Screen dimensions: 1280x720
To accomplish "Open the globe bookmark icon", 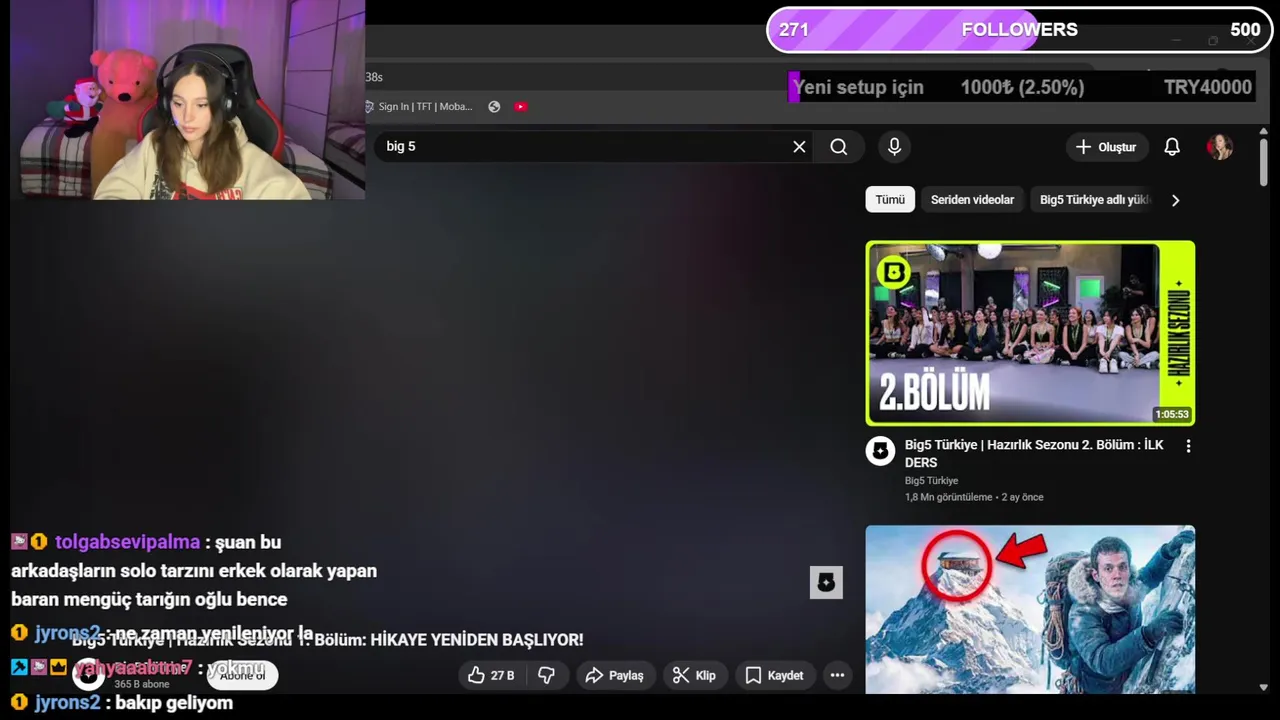I will (x=494, y=107).
